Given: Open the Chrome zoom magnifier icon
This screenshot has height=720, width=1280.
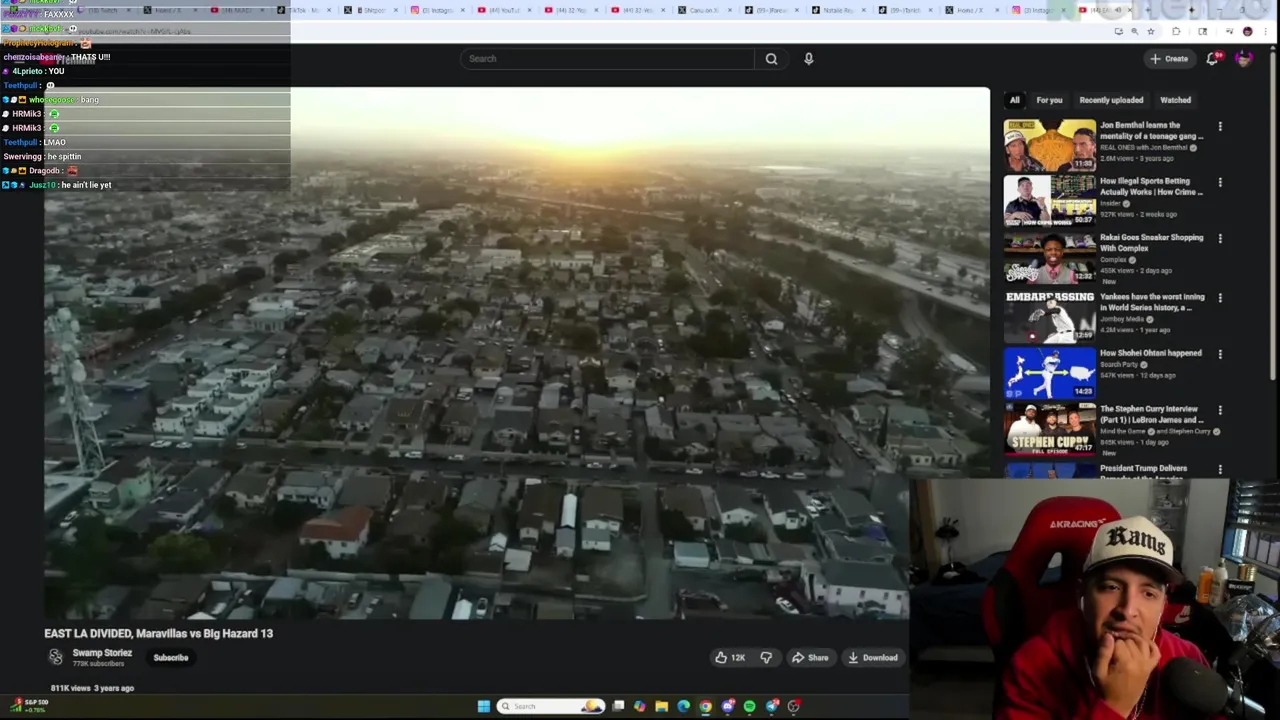Looking at the screenshot, I should (x=1134, y=32).
